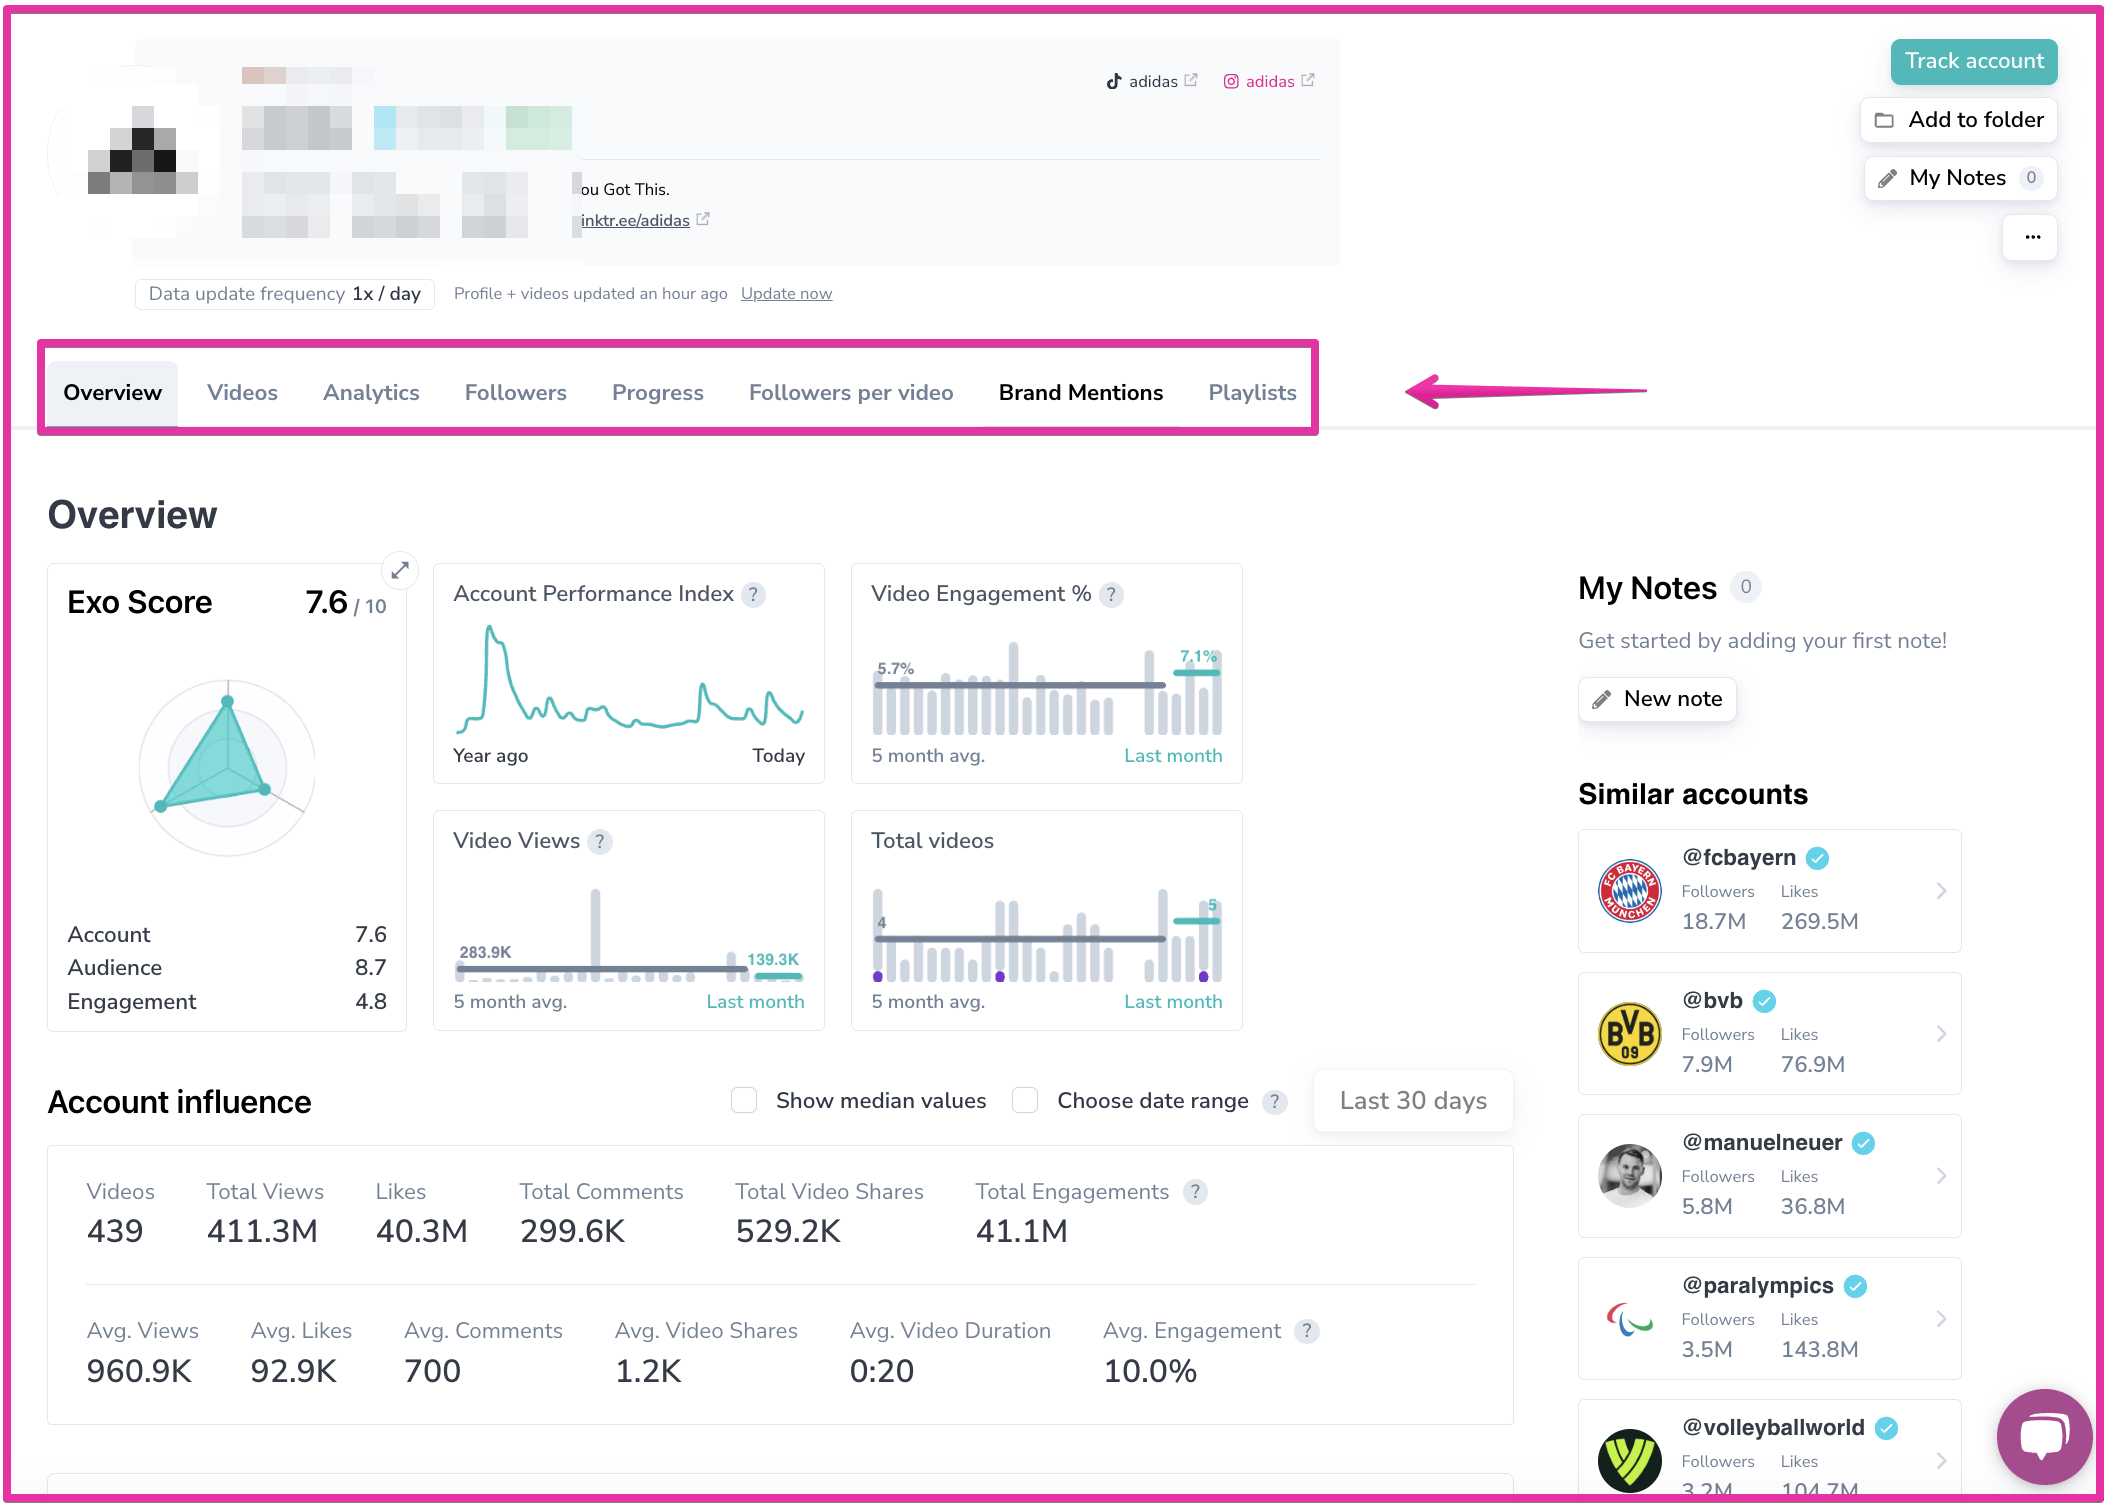
Task: Expand @paralympics account details arrow
Action: [x=1940, y=1319]
